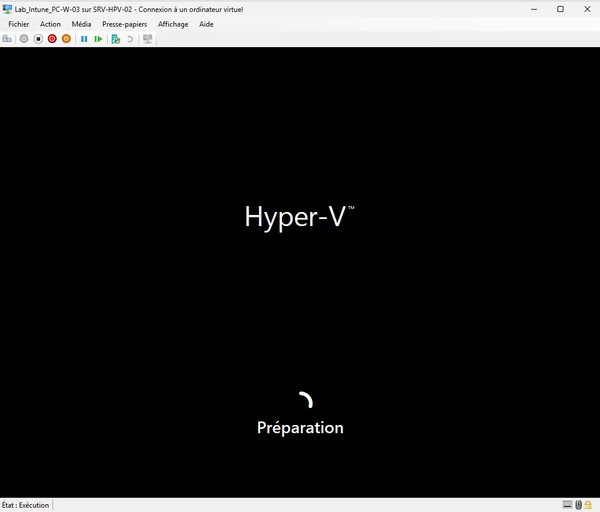Viewport: 600px width, 512px height.
Task: Click the Hyper-V logo text in VM screen
Action: click(299, 217)
